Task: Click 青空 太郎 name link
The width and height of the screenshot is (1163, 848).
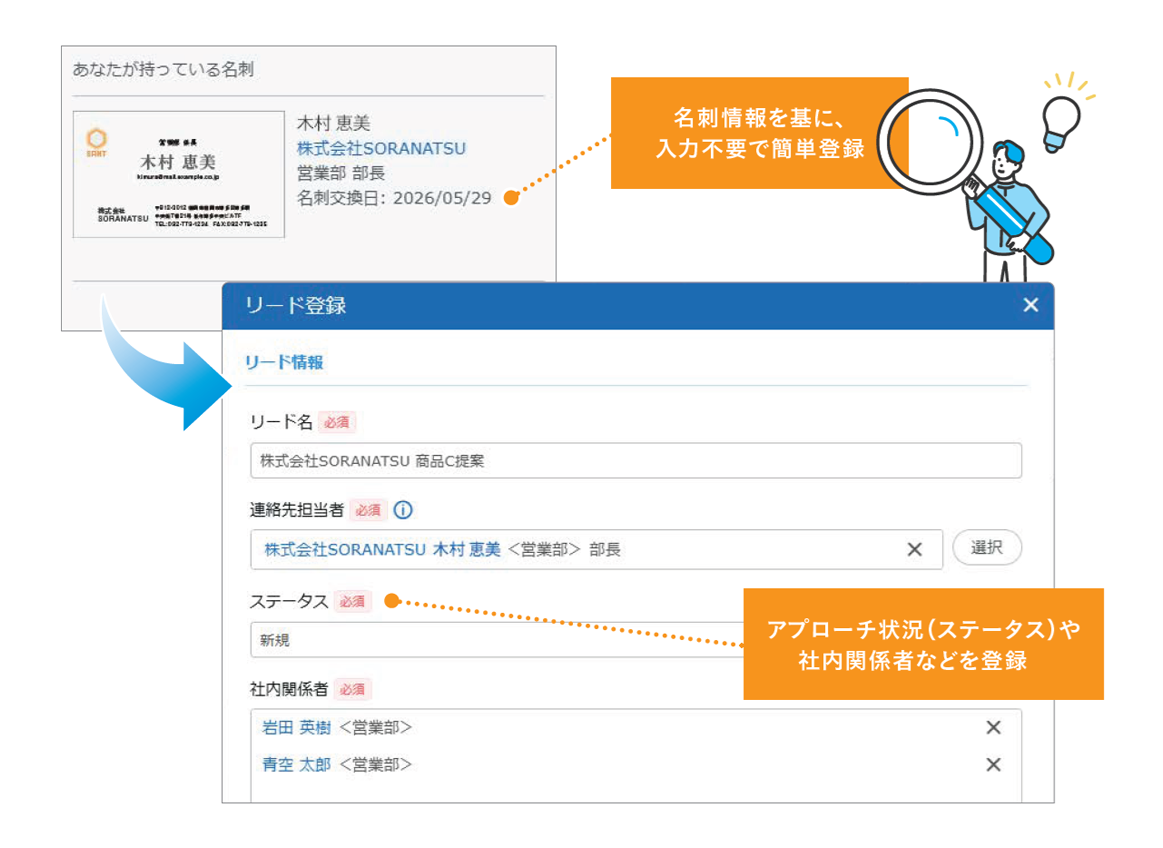Action: click(x=297, y=765)
